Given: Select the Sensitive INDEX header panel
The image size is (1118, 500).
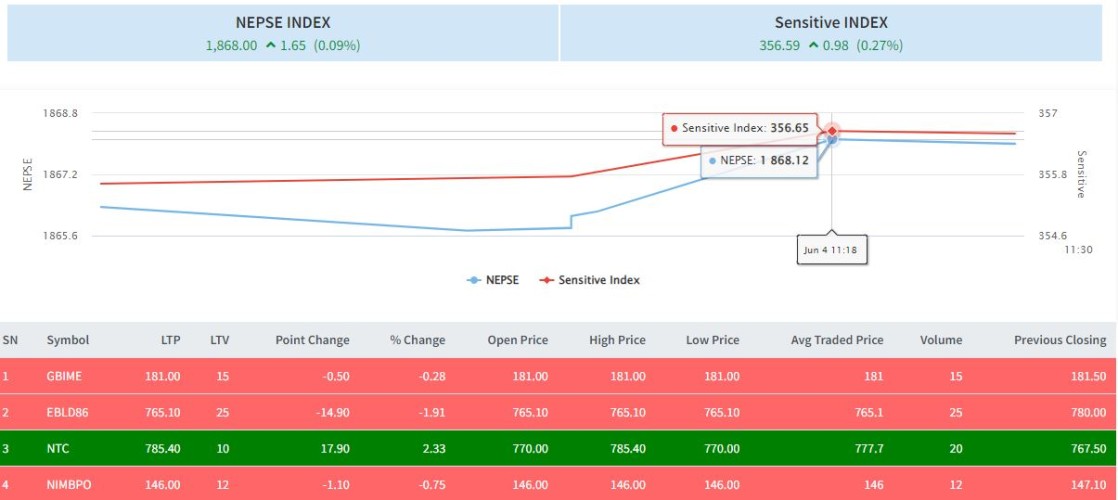Looking at the screenshot, I should tap(830, 34).
